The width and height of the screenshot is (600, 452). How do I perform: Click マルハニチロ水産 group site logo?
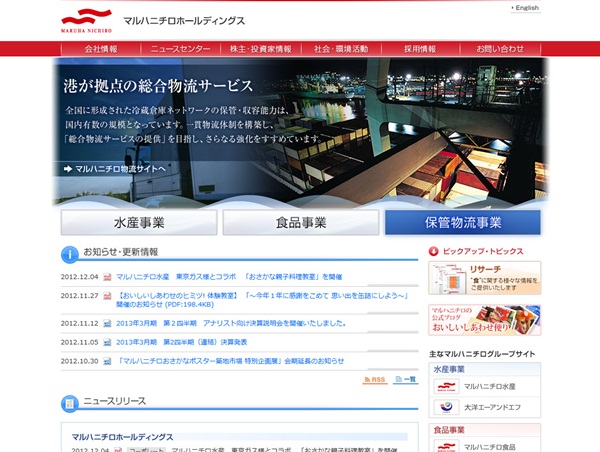click(446, 386)
